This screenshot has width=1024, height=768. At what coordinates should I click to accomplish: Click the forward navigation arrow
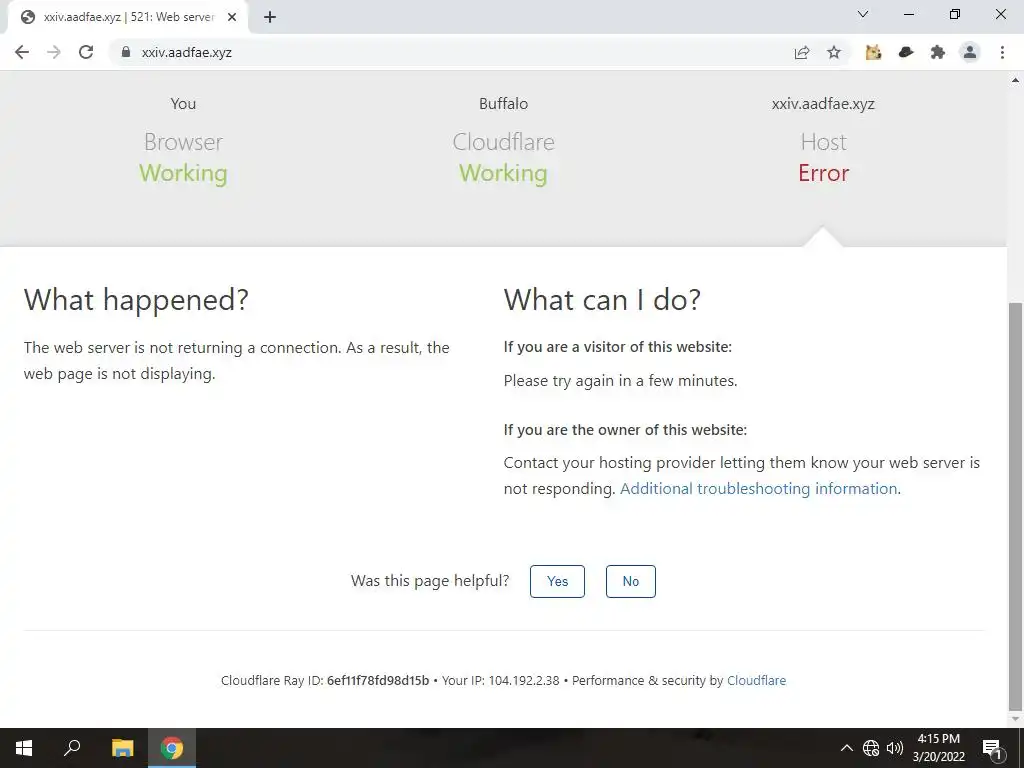(54, 52)
